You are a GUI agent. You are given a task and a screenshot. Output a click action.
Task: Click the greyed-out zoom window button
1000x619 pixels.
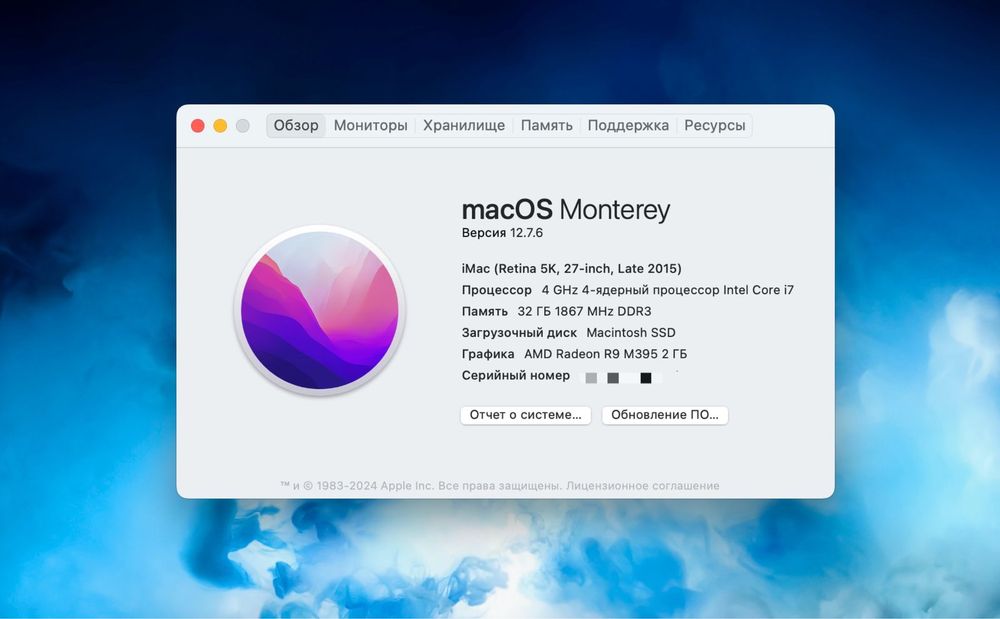coord(242,126)
